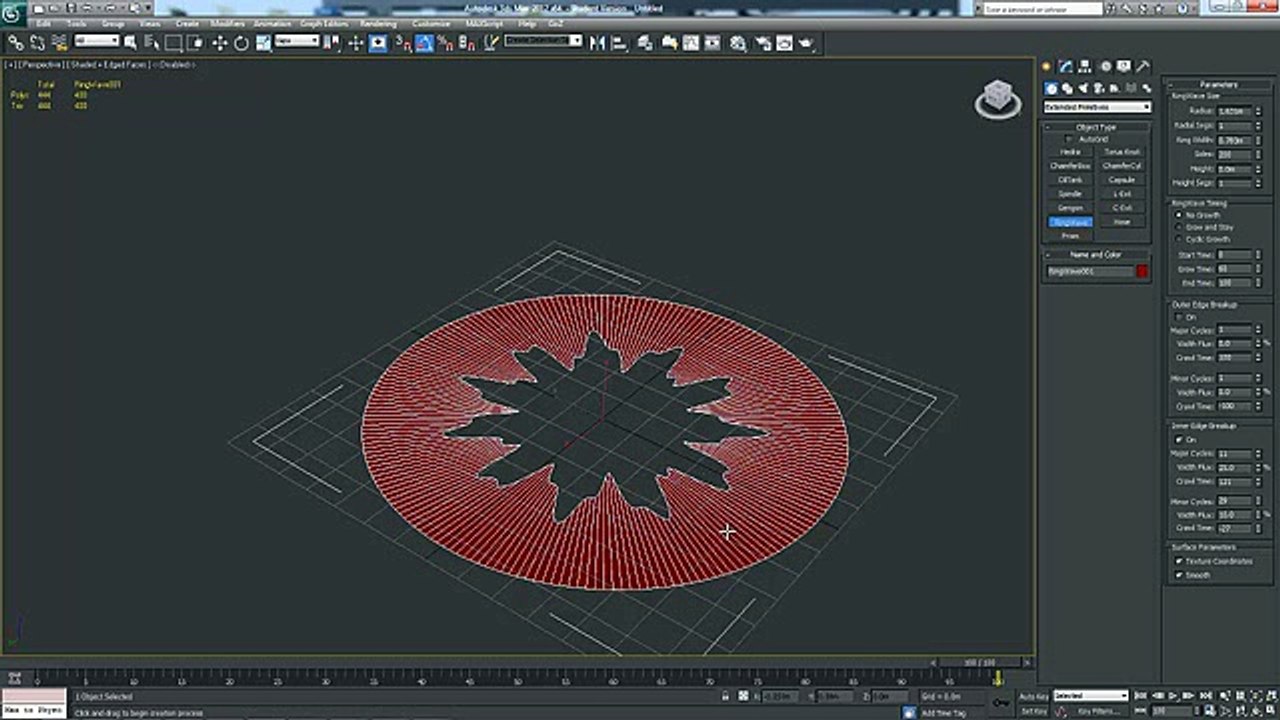Activate the Select and Move tool

coord(220,43)
